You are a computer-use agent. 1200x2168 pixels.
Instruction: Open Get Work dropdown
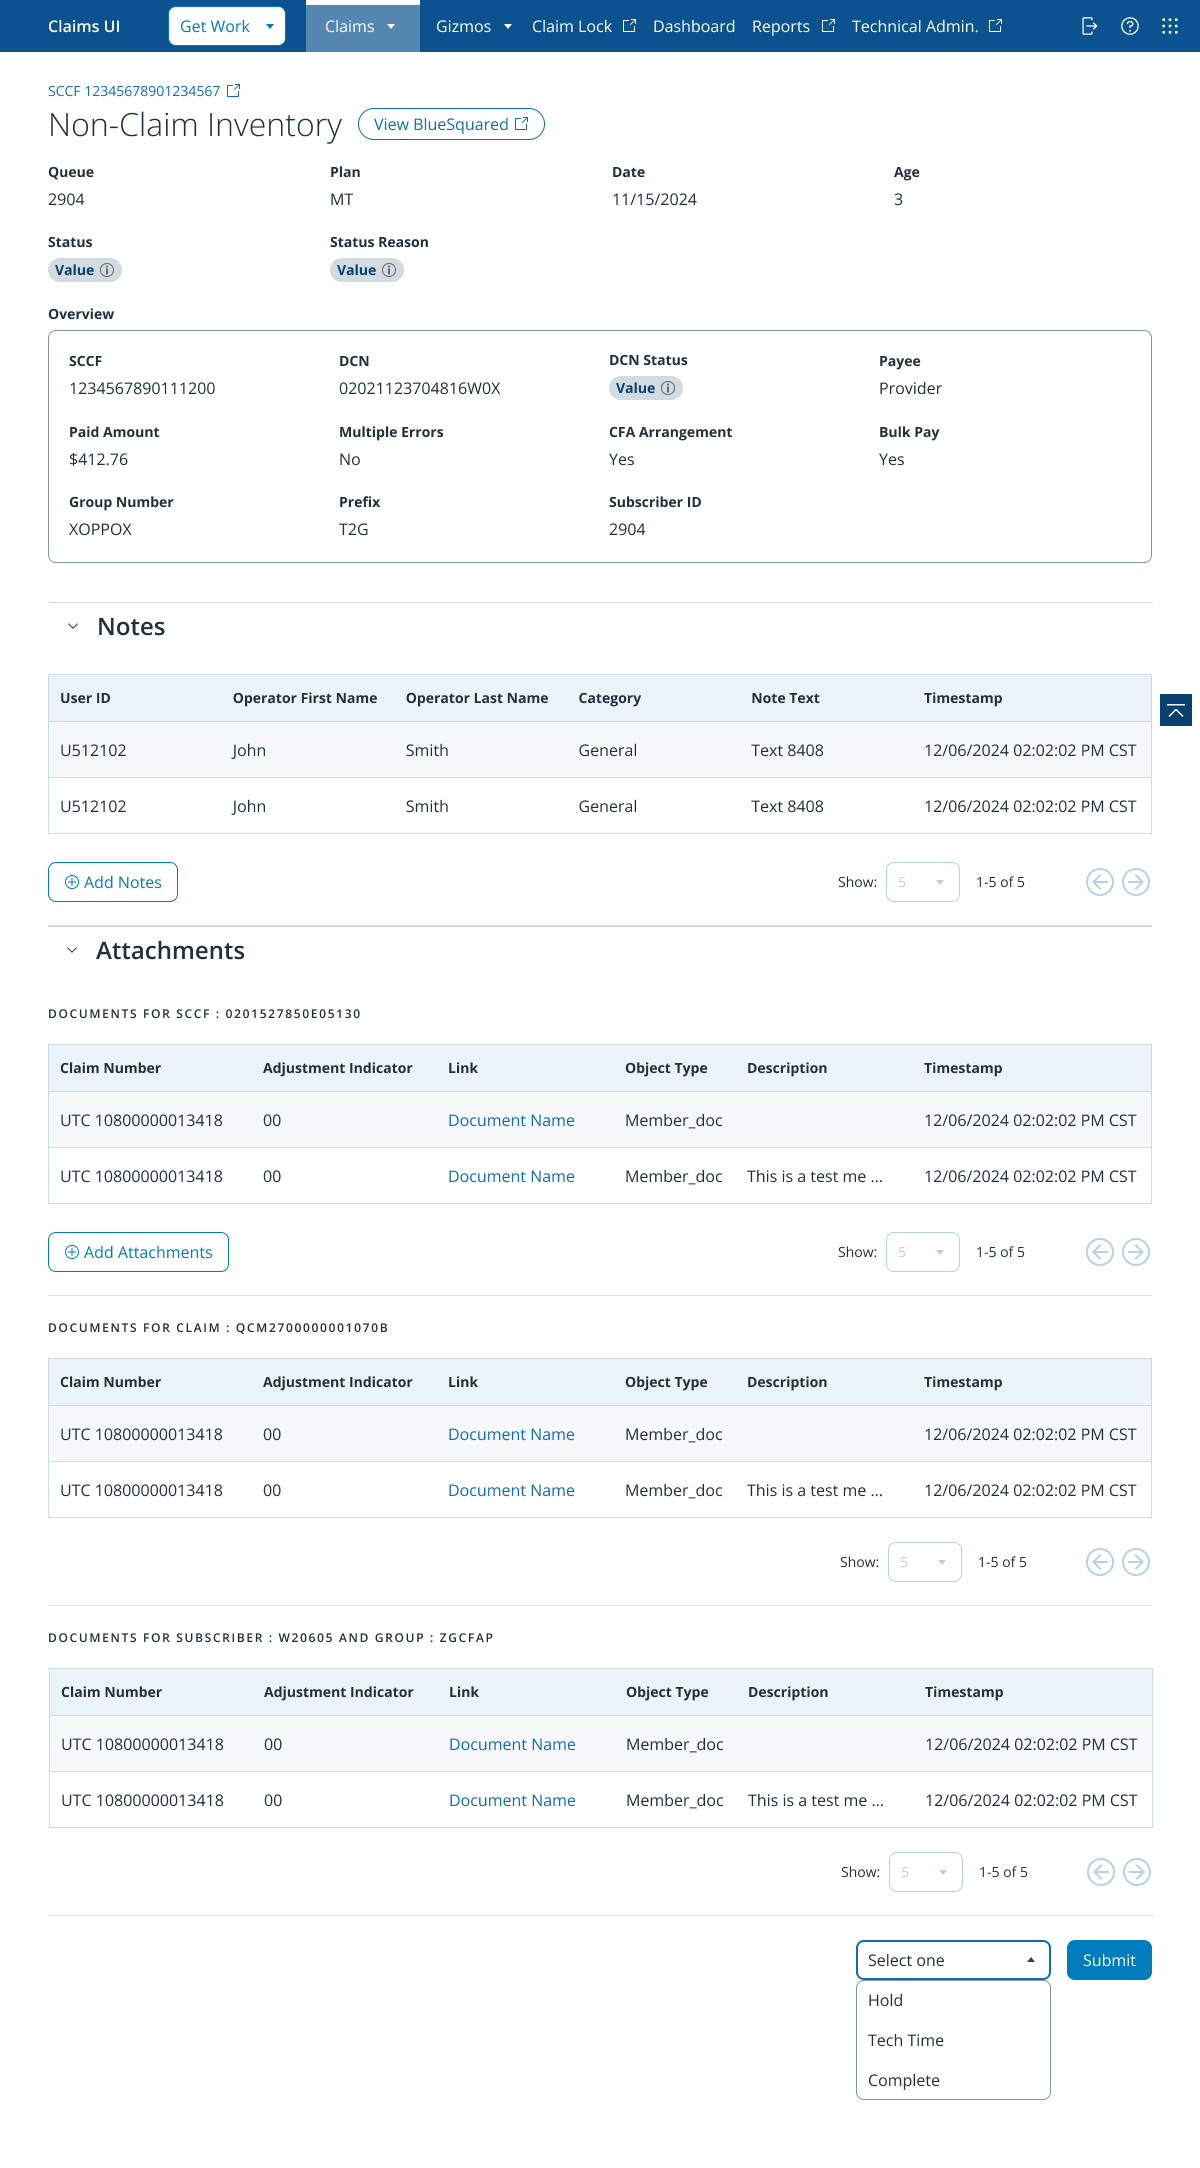click(227, 26)
